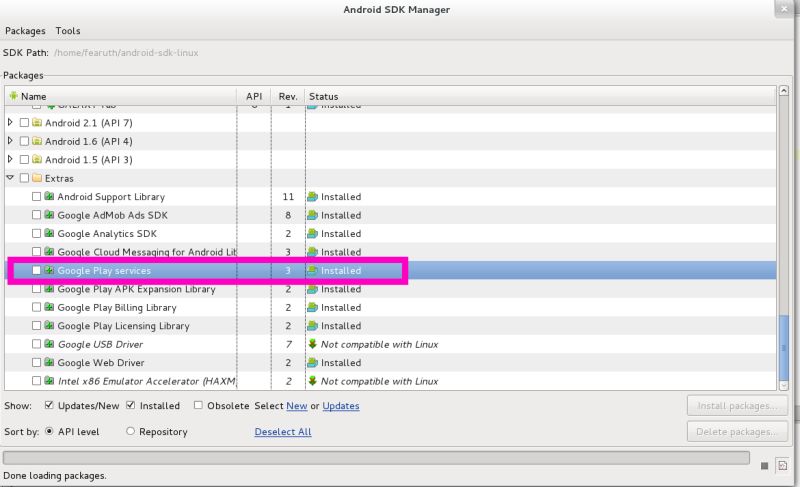Image resolution: width=800 pixels, height=487 pixels.
Task: Expand the Android 1.5 (API 3) tree node
Action: [10, 159]
